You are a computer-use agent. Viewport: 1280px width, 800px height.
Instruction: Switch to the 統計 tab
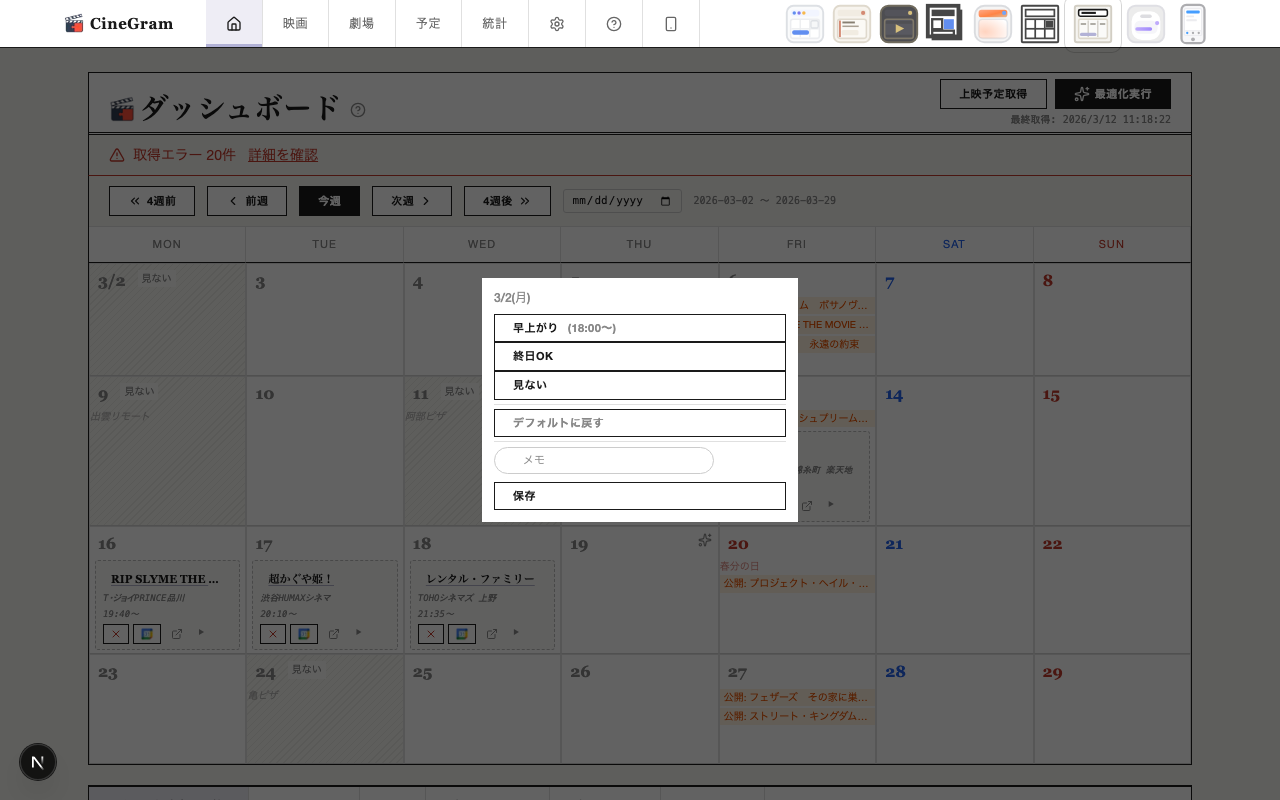(494, 24)
